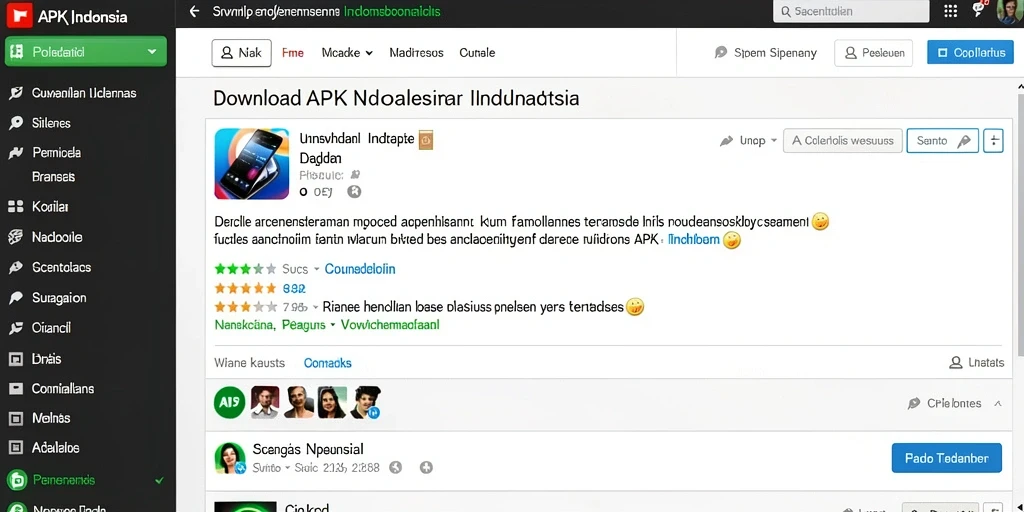
Task: Open the Inchtbom link
Action: 694,240
